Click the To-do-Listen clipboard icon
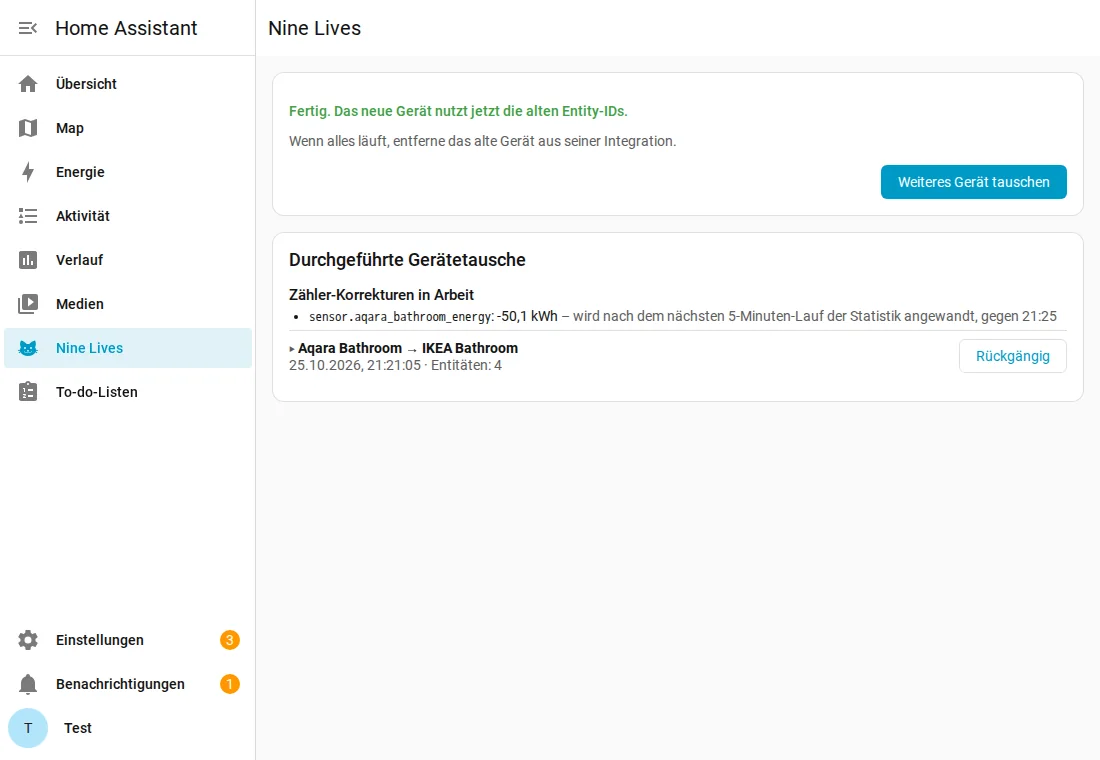 pyautogui.click(x=28, y=392)
